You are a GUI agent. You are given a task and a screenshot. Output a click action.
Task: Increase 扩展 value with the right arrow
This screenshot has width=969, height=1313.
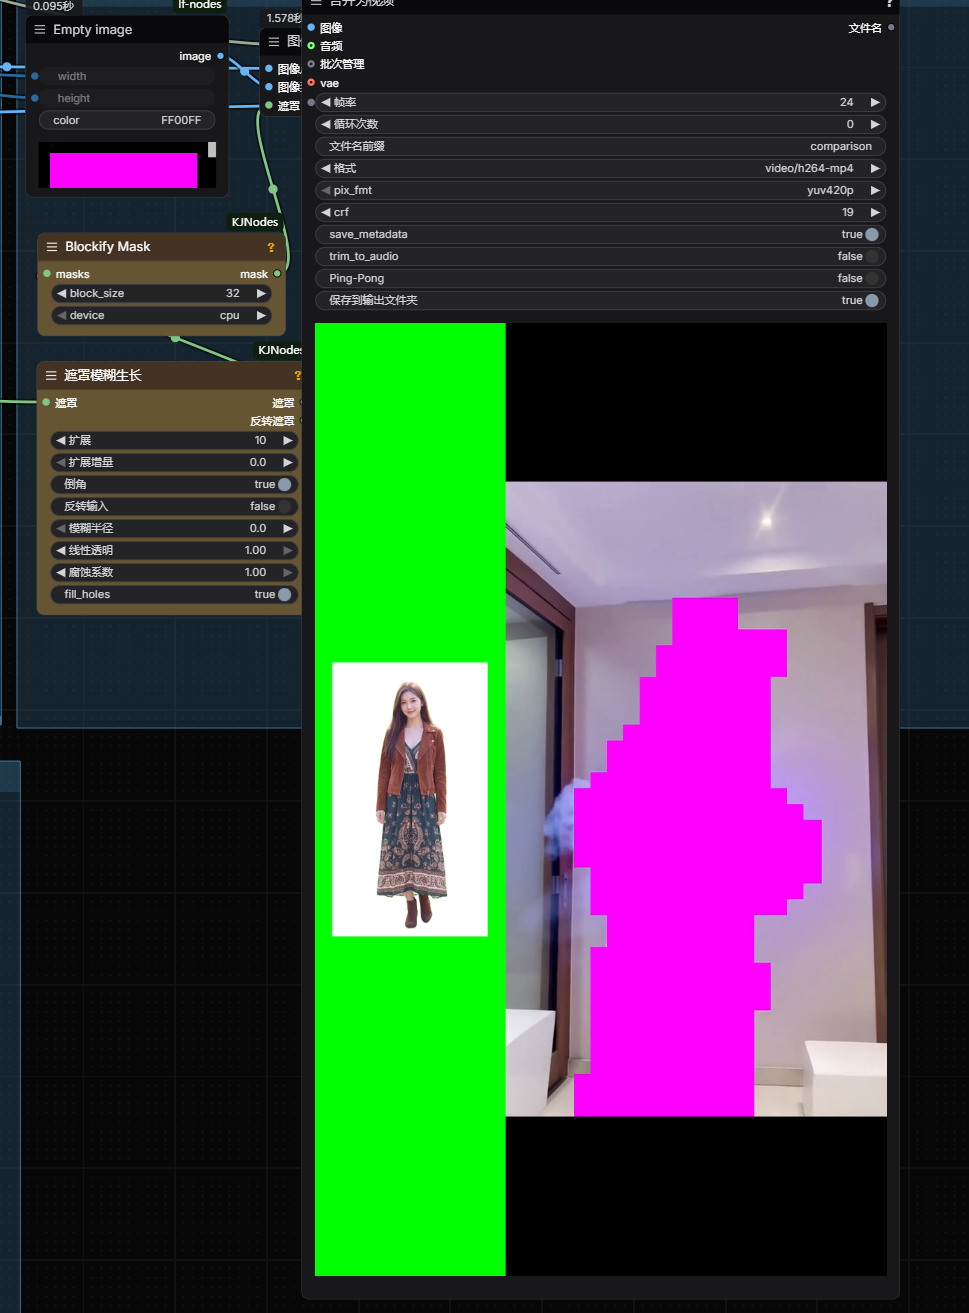(x=288, y=440)
